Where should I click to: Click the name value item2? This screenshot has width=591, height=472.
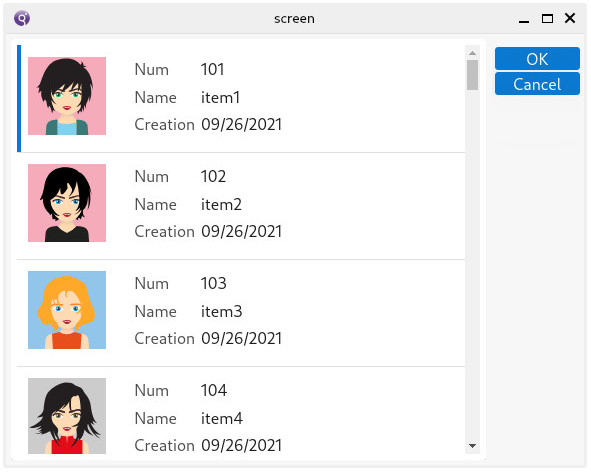221,205
